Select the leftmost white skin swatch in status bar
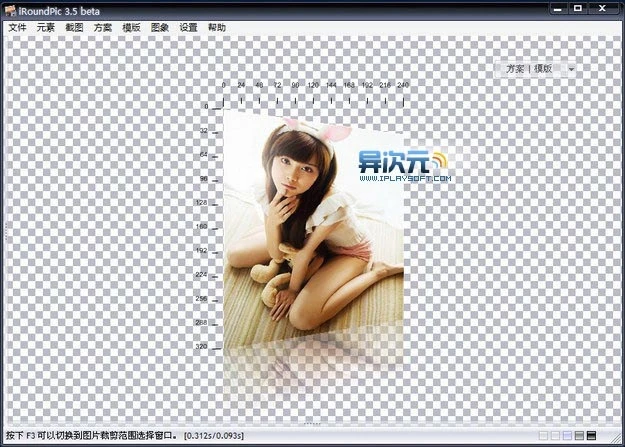Image resolution: width=625 pixels, height=447 pixels. click(x=543, y=435)
